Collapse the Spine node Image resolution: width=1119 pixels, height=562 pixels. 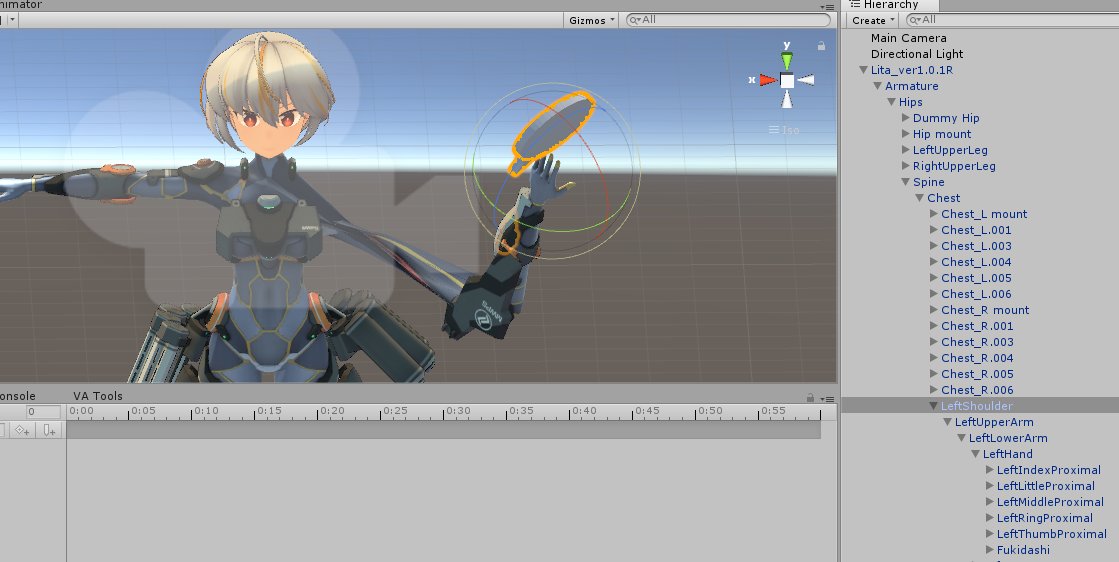pyautogui.click(x=906, y=182)
